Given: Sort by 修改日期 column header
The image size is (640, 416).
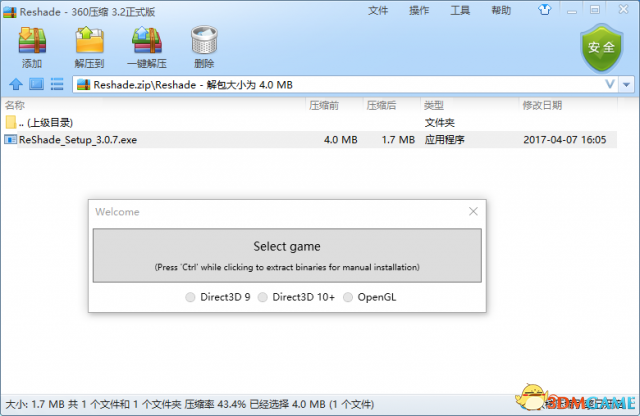Looking at the screenshot, I should pyautogui.click(x=568, y=105).
